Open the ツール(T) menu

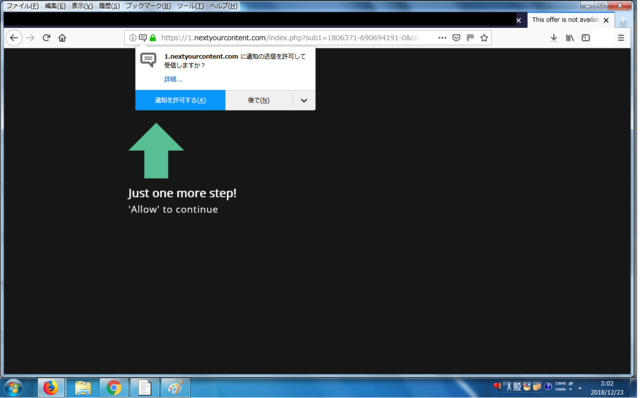tap(190, 6)
